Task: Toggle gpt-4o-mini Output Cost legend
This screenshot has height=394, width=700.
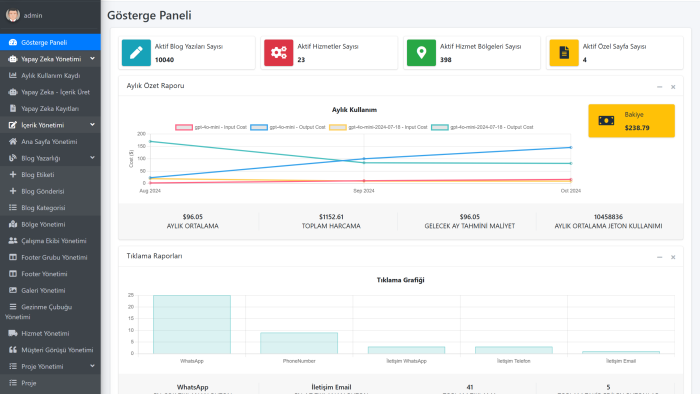Action: pyautogui.click(x=288, y=127)
